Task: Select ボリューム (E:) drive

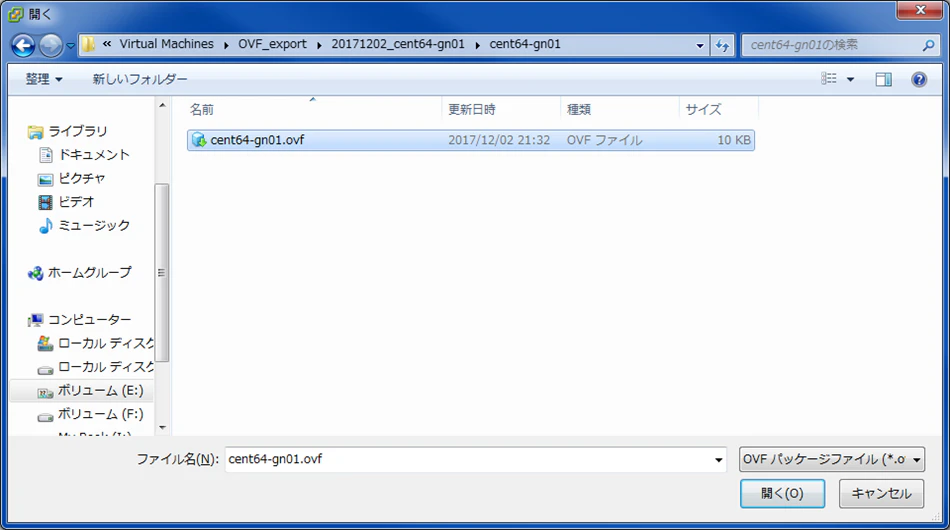Action: (x=100, y=391)
